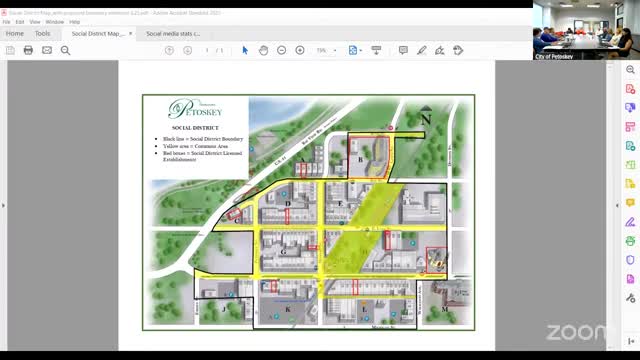Image resolution: width=640 pixels, height=360 pixels.
Task: Open the green printer tool in right pane
Action: tap(630, 241)
